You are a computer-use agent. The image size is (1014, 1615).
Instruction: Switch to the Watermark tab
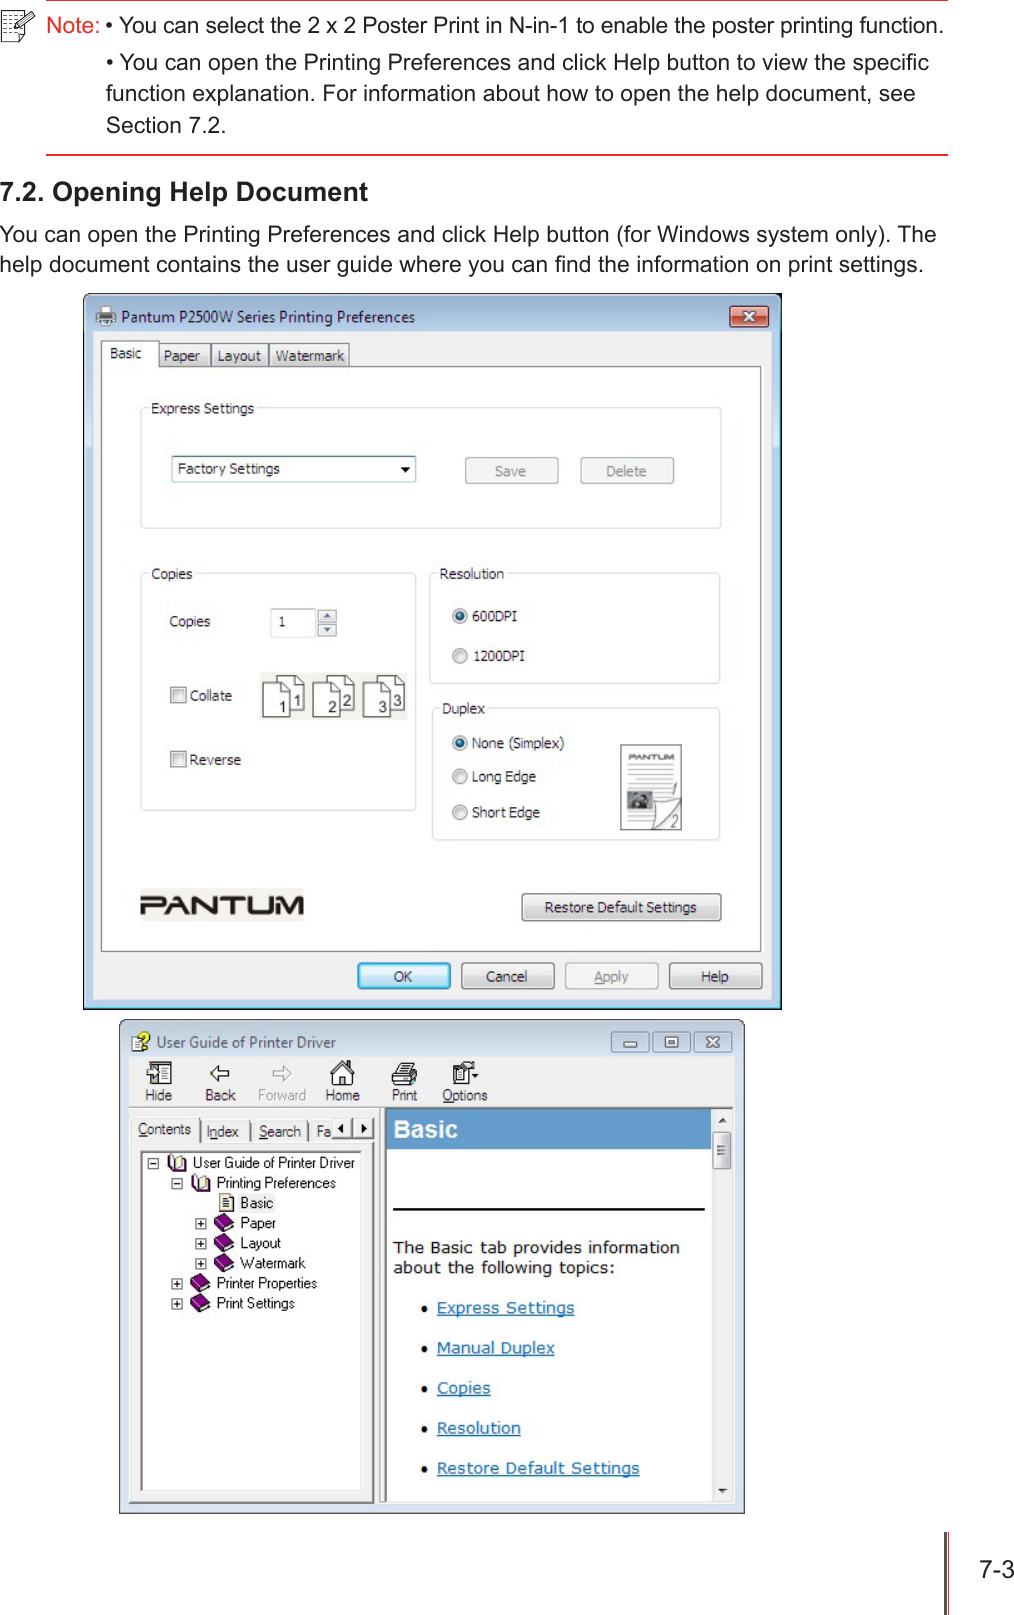(310, 356)
